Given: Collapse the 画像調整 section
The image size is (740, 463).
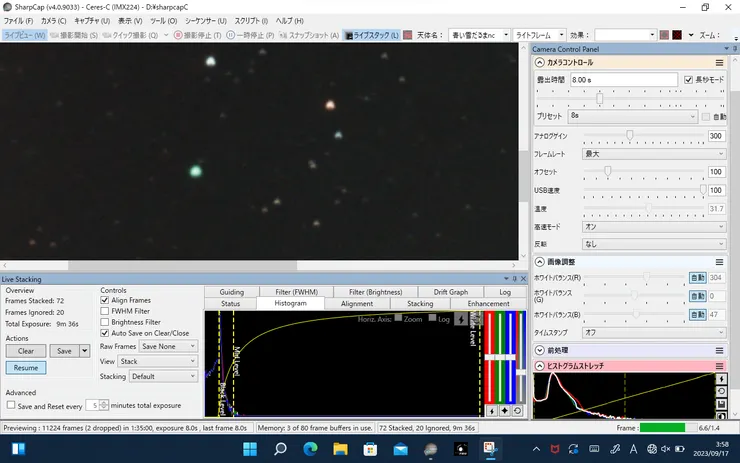Looking at the screenshot, I should [x=540, y=261].
